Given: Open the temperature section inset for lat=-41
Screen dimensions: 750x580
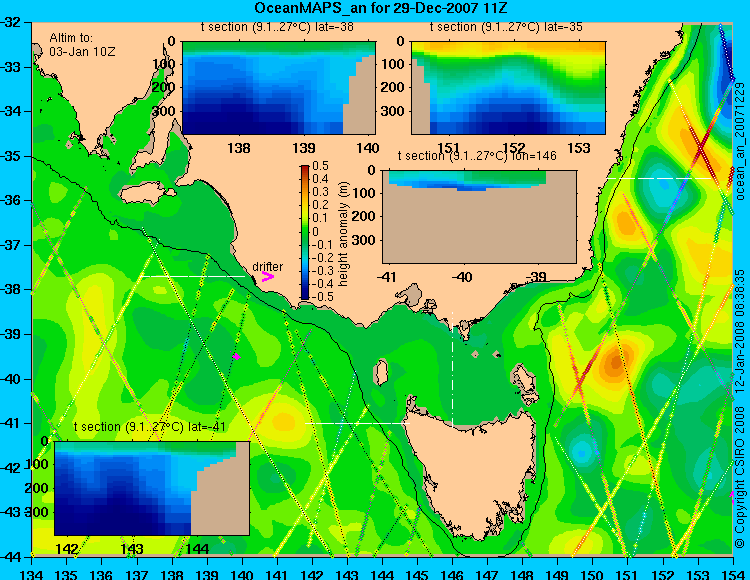Looking at the screenshot, I should click(x=152, y=488).
